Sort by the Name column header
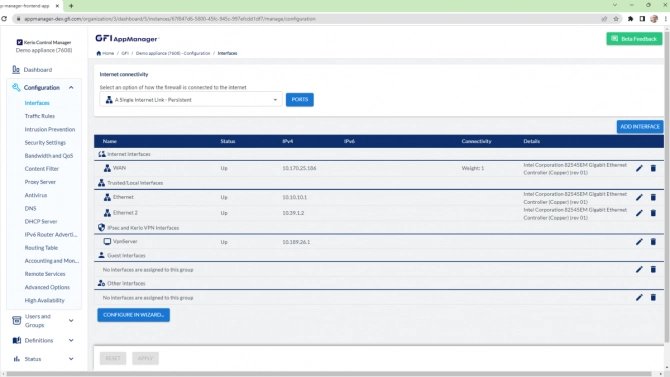Image resolution: width=670 pixels, height=377 pixels. click(x=109, y=141)
